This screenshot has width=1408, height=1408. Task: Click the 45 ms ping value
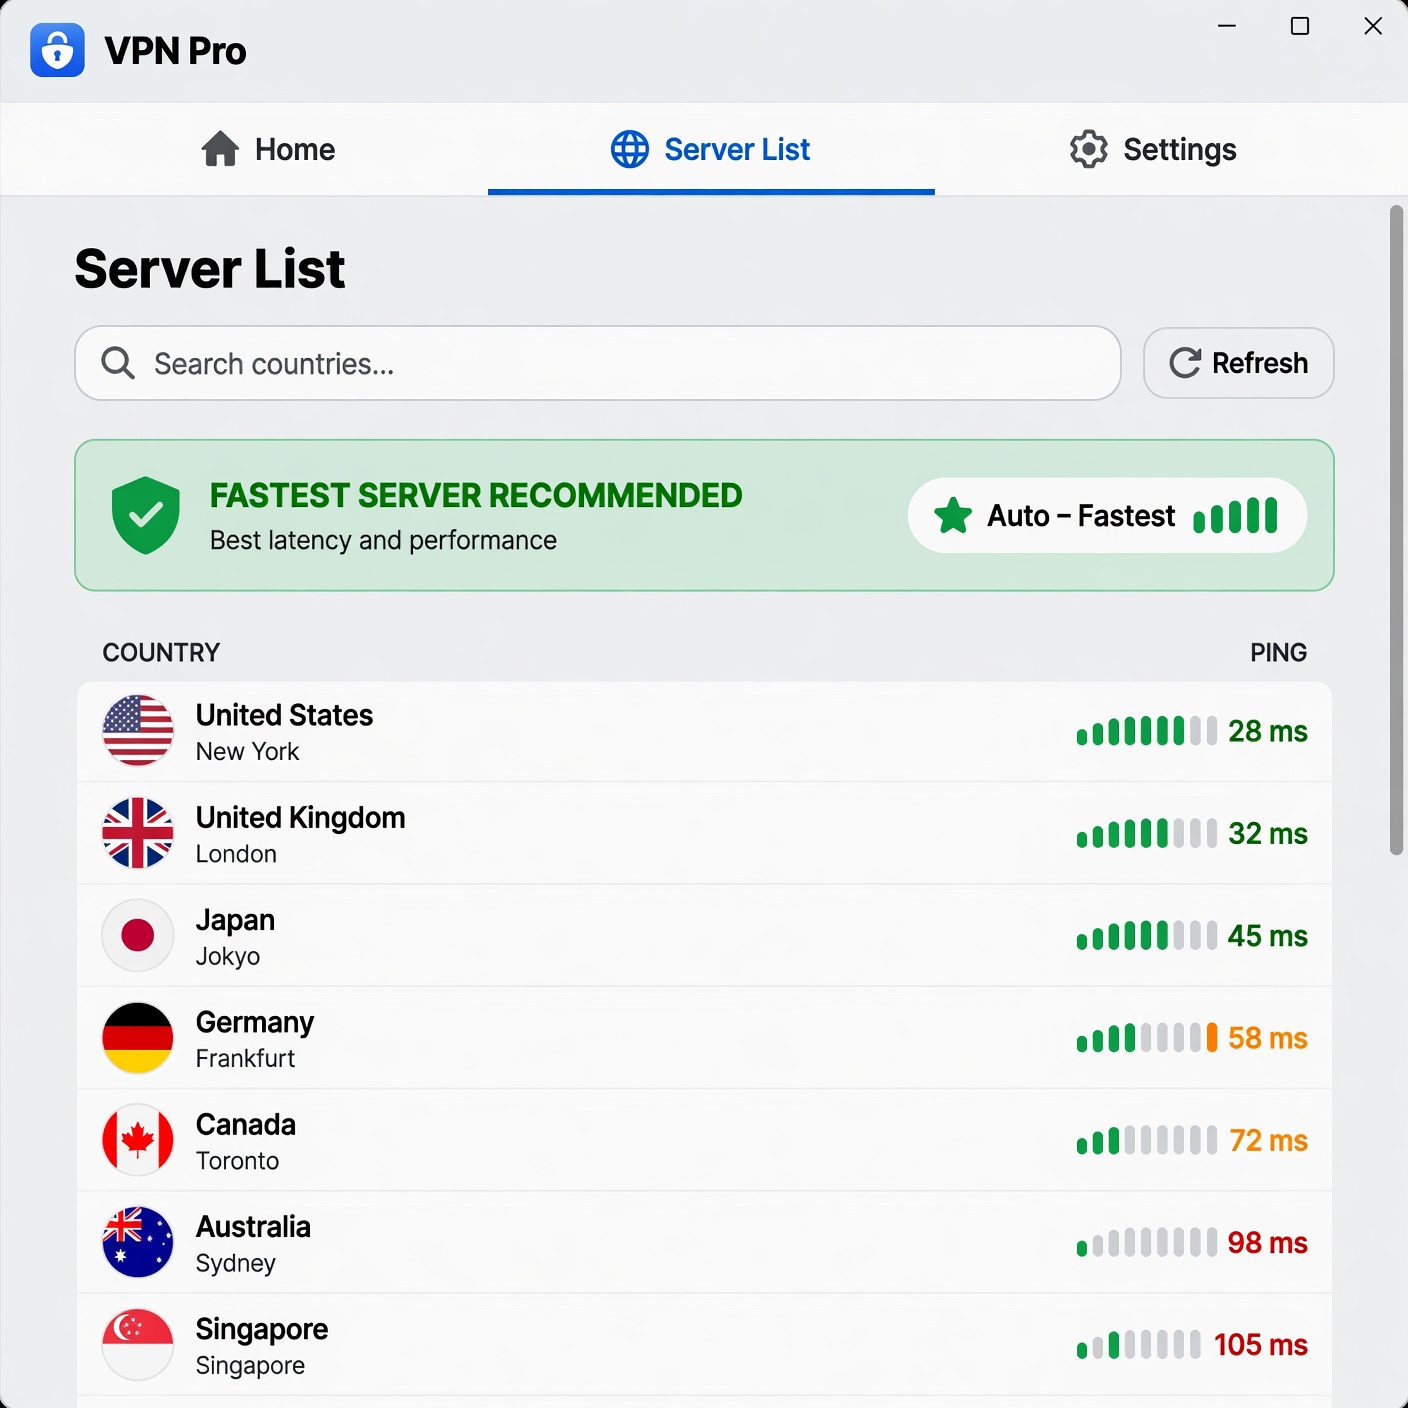(x=1268, y=936)
